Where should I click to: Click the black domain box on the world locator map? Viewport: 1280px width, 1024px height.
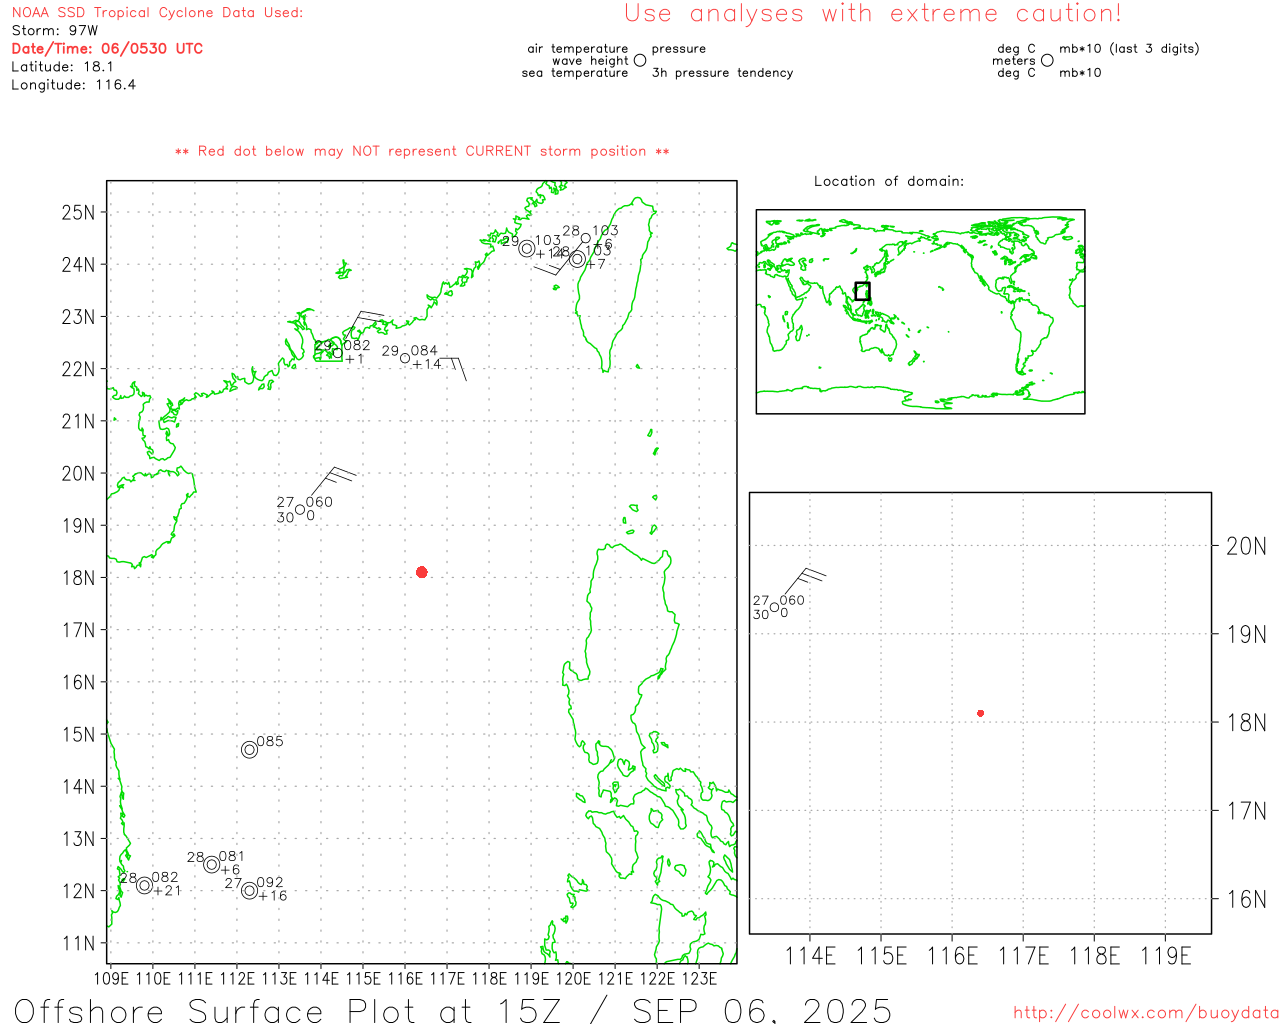862,291
